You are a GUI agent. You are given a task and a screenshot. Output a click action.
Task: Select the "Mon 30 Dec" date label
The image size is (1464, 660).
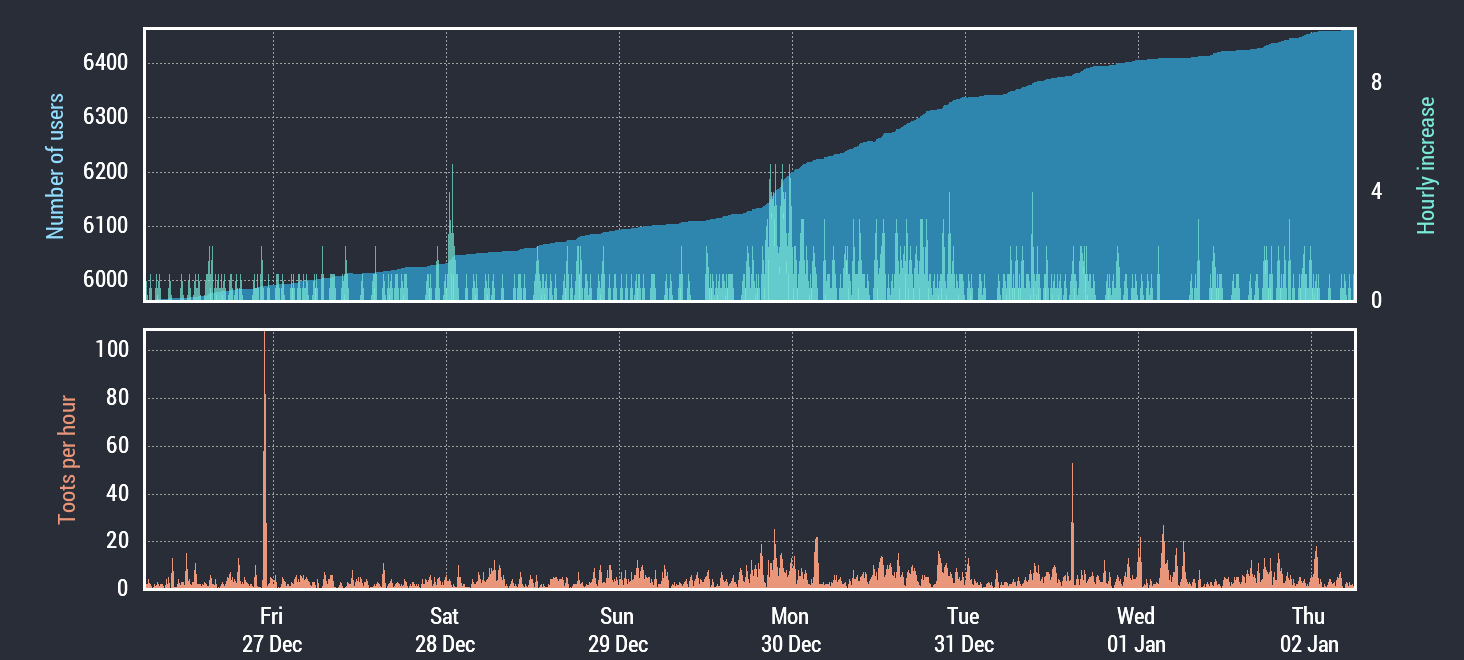[x=791, y=630]
